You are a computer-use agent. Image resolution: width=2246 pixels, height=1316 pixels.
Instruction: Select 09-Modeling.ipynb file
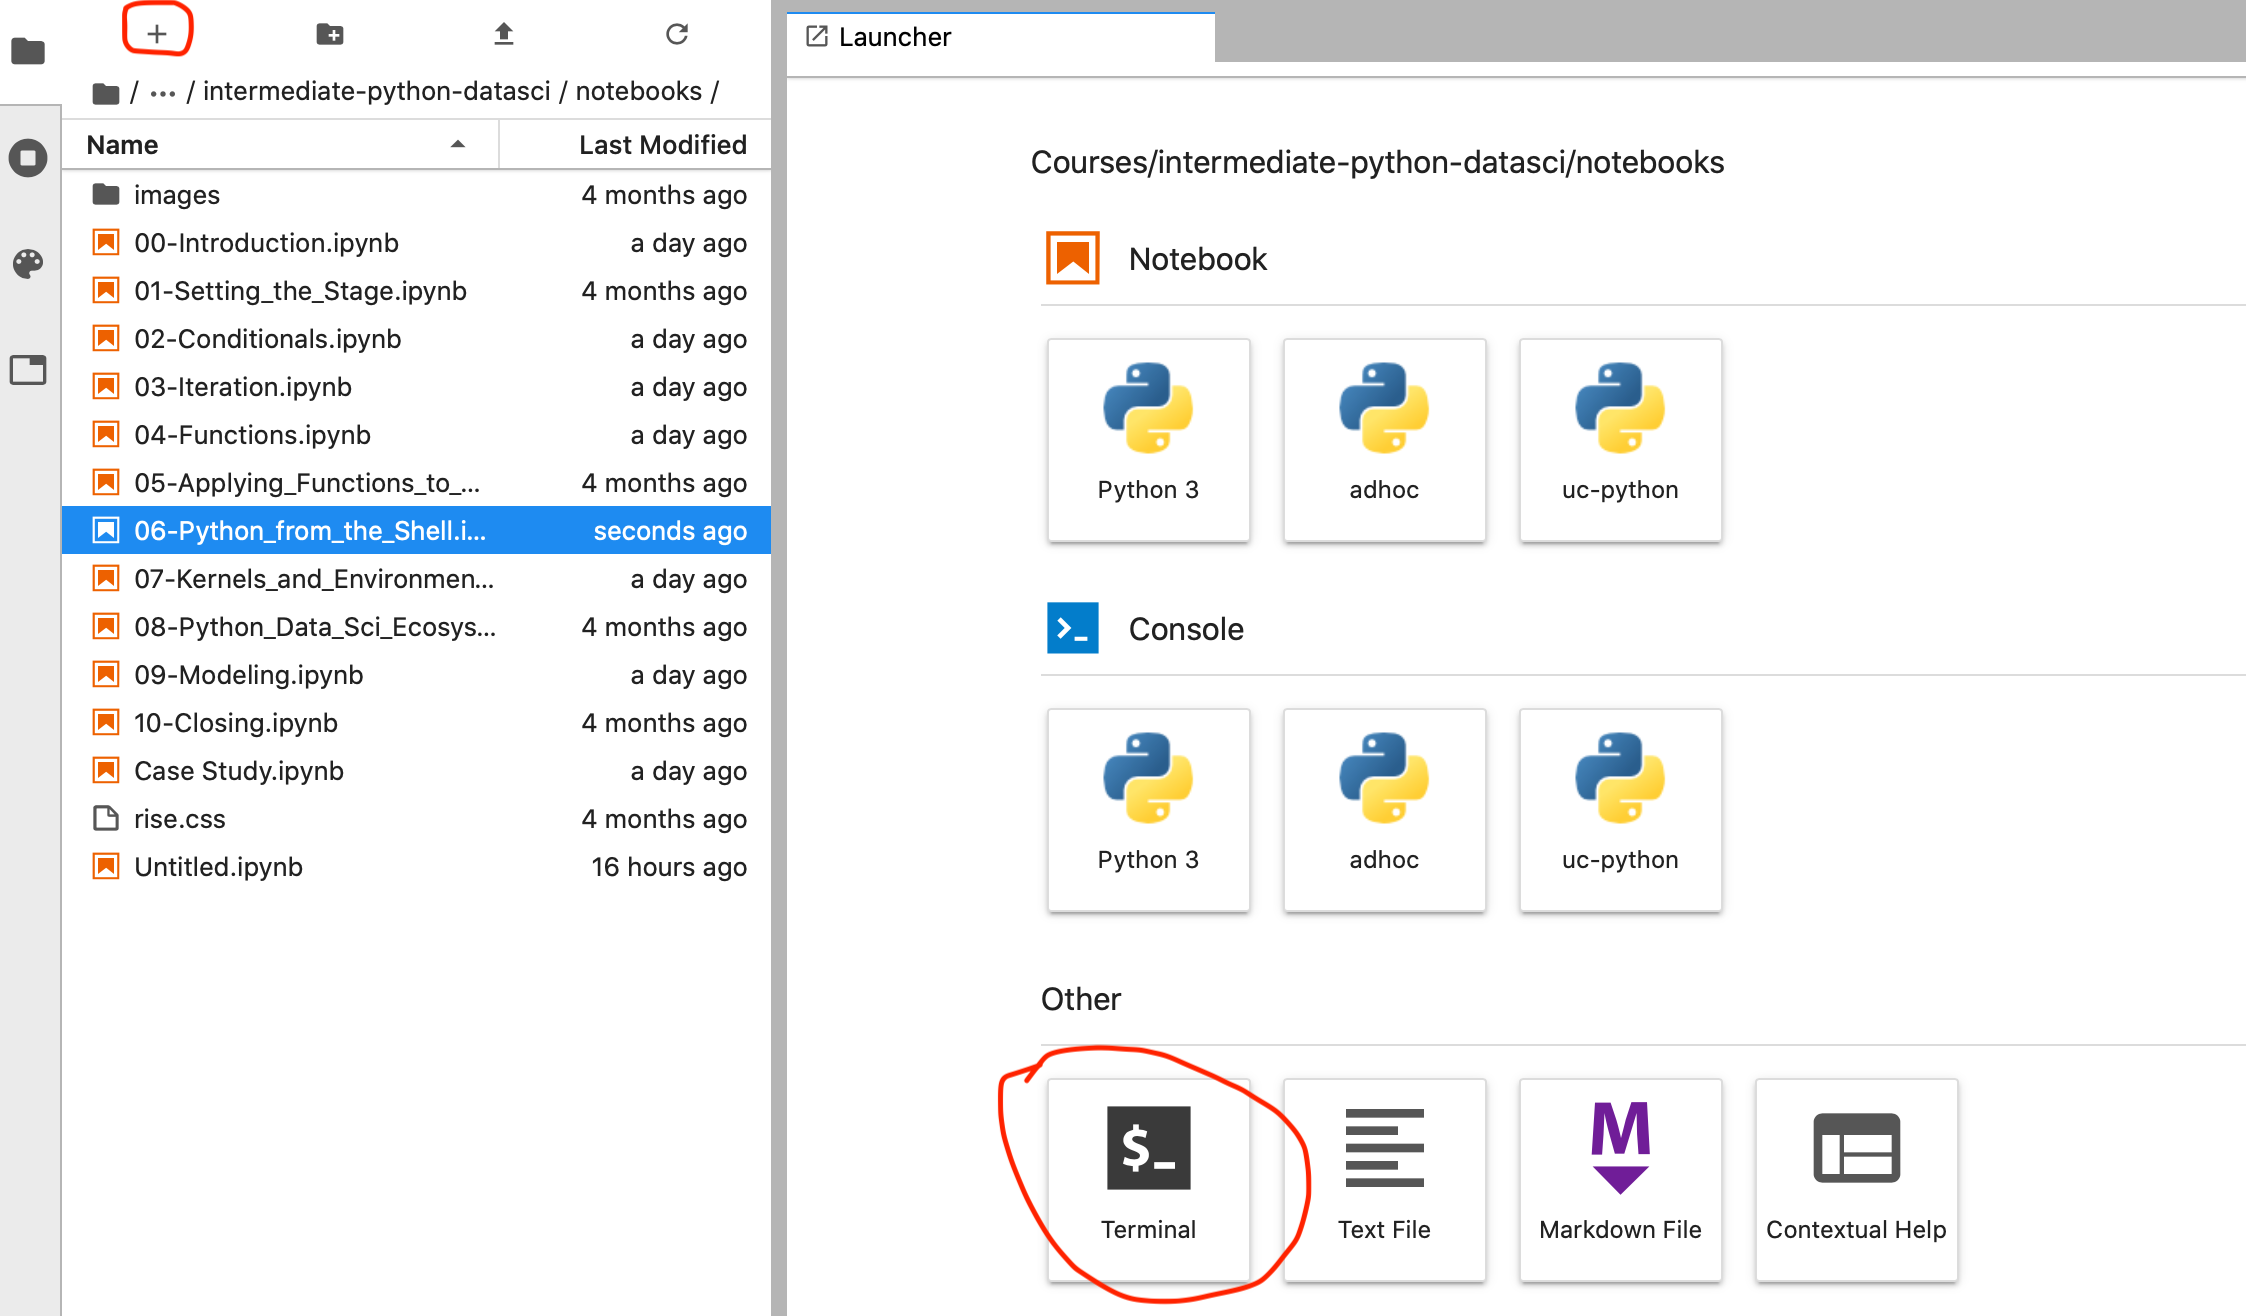(x=416, y=674)
